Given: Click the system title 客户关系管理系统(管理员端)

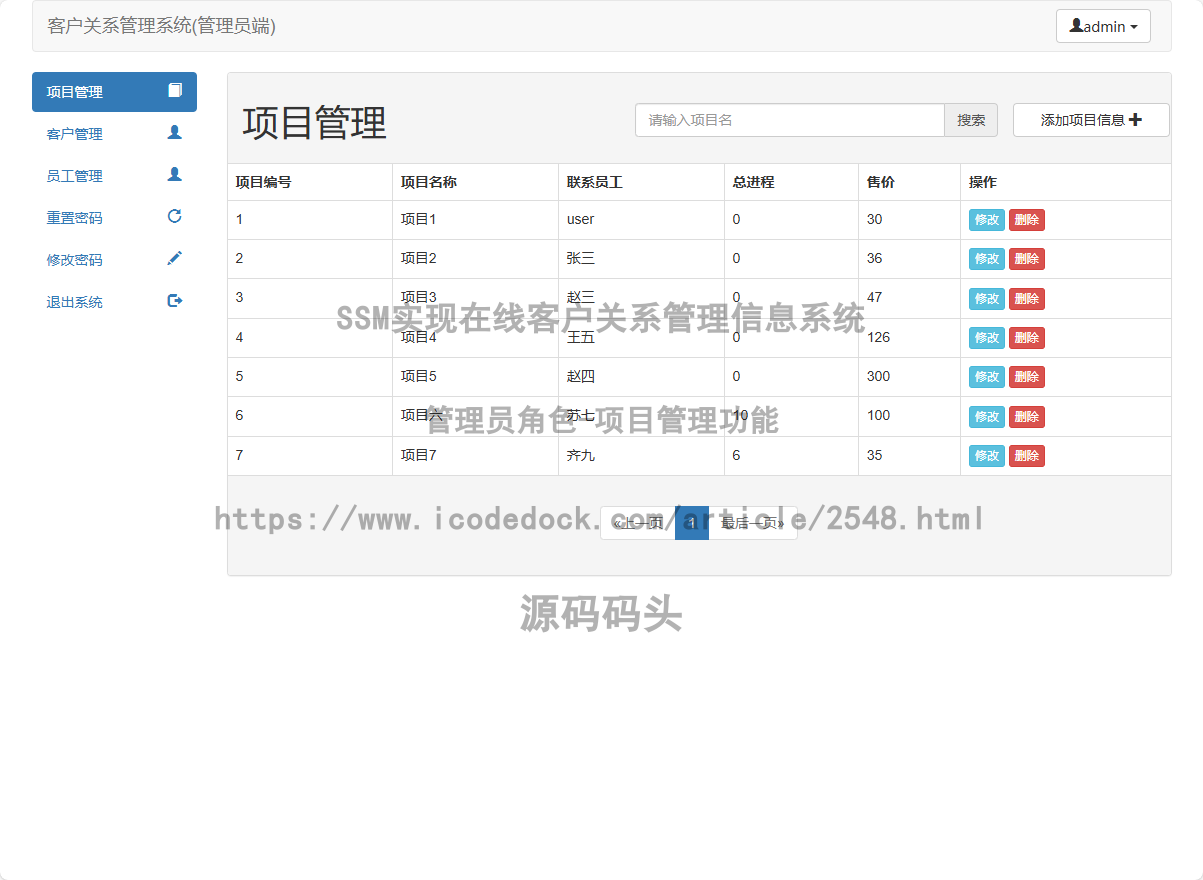Looking at the screenshot, I should [x=162, y=26].
